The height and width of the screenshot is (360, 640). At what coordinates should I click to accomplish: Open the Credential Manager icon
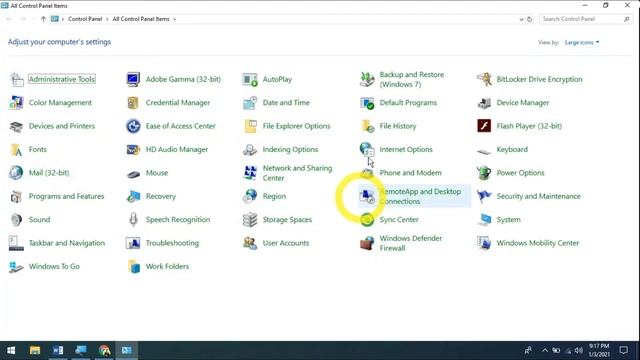(133, 103)
